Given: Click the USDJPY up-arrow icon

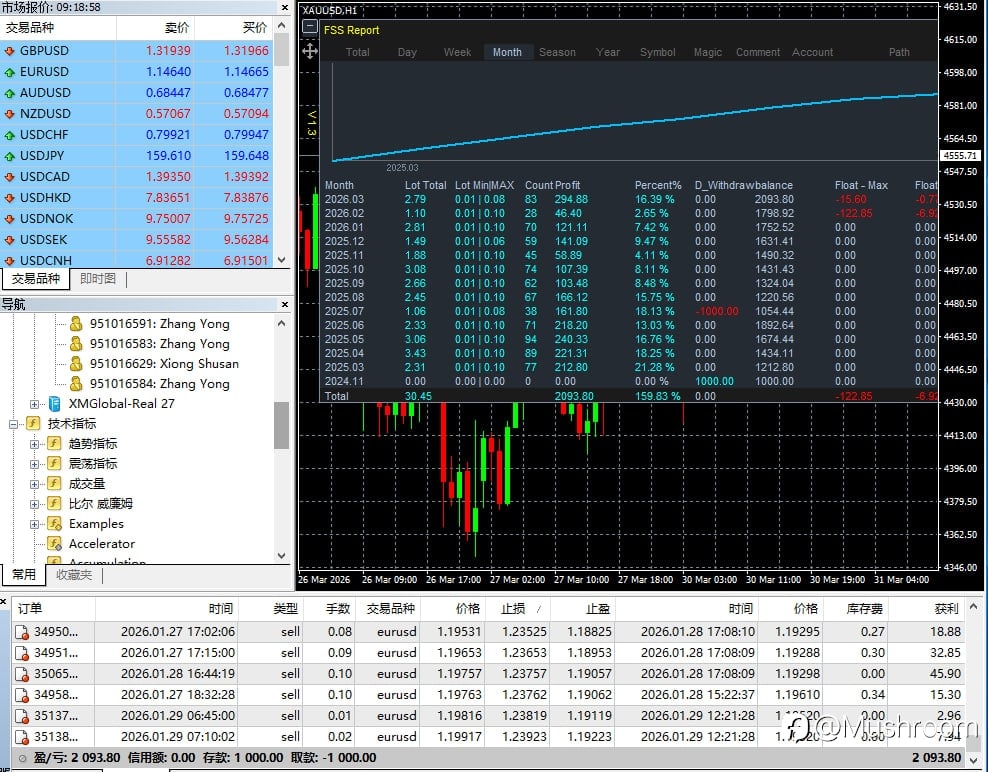Looking at the screenshot, I should click(x=9, y=156).
